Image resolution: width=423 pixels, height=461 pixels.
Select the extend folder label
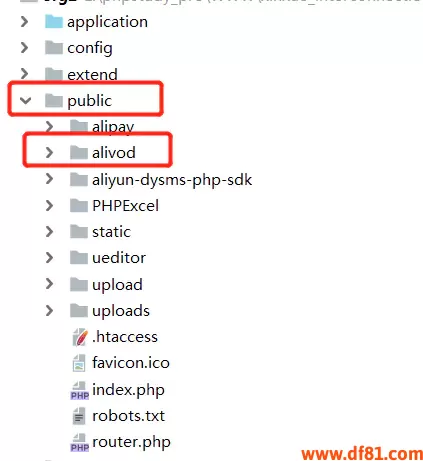tap(92, 75)
